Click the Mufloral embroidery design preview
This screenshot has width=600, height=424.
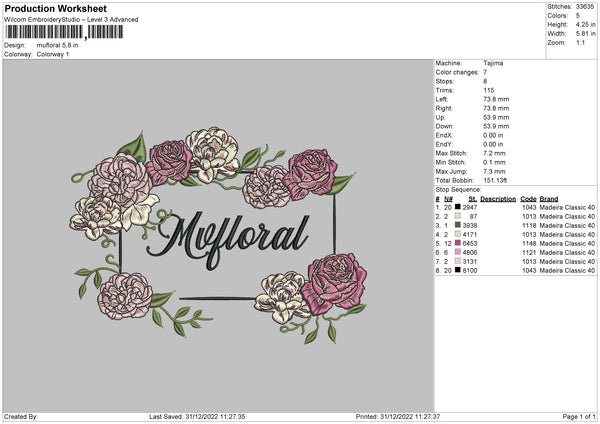[x=218, y=234]
